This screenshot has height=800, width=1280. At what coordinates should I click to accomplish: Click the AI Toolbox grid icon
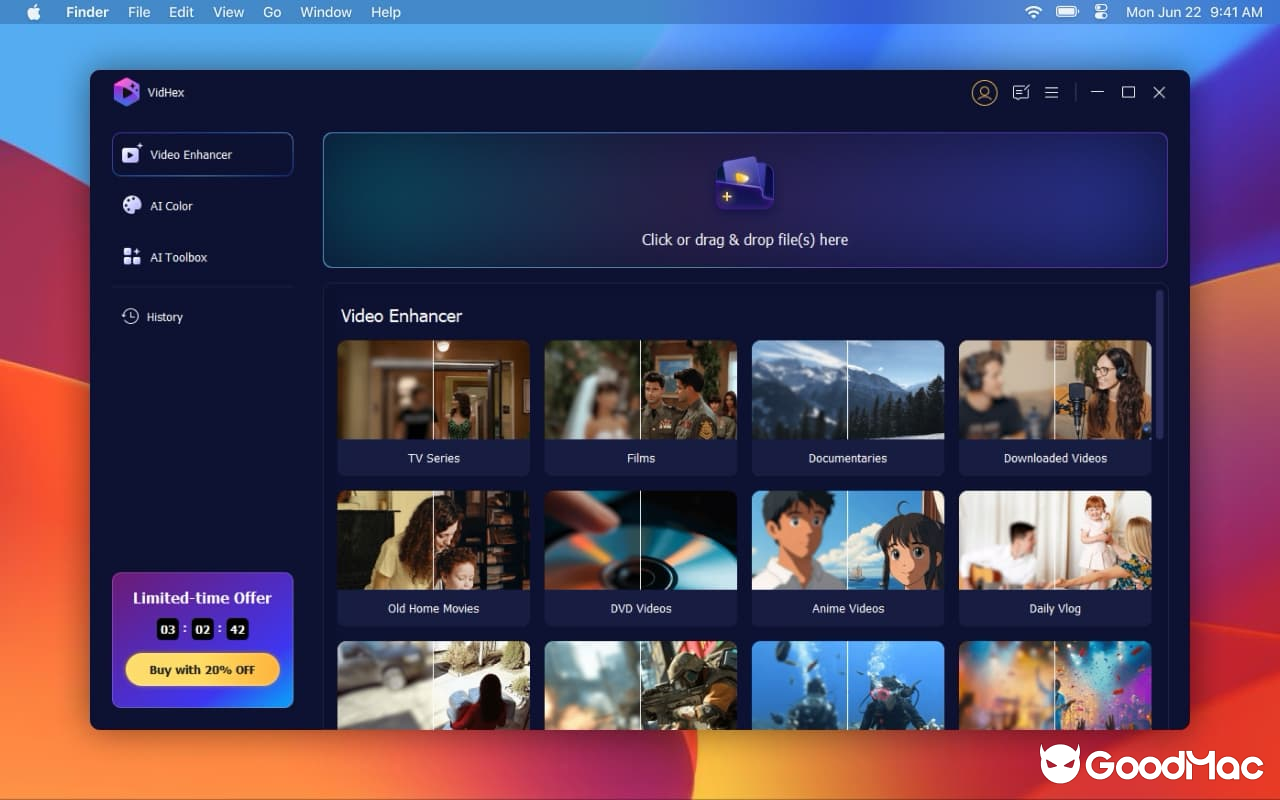[131, 257]
